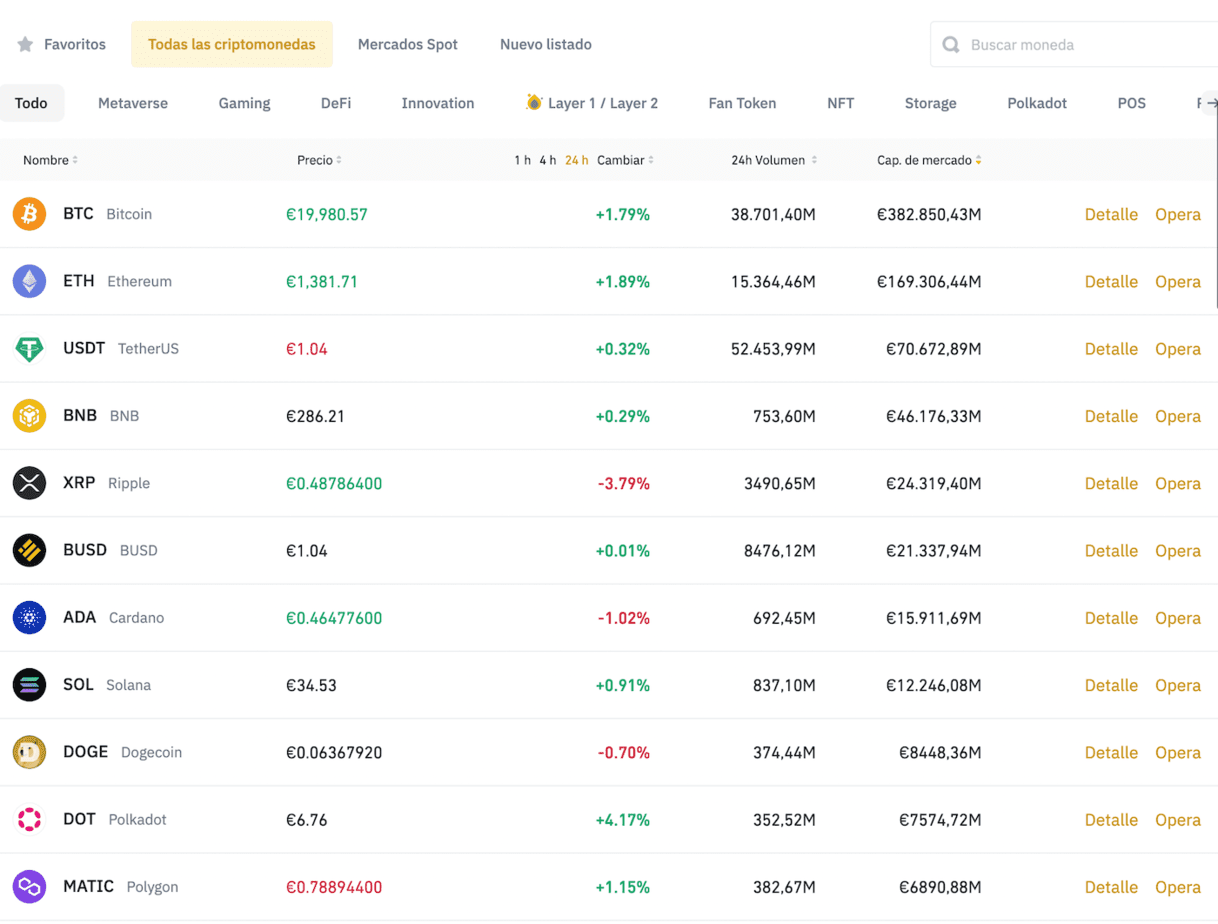Click the SOL Solana name
The image size is (1218, 924).
point(107,685)
